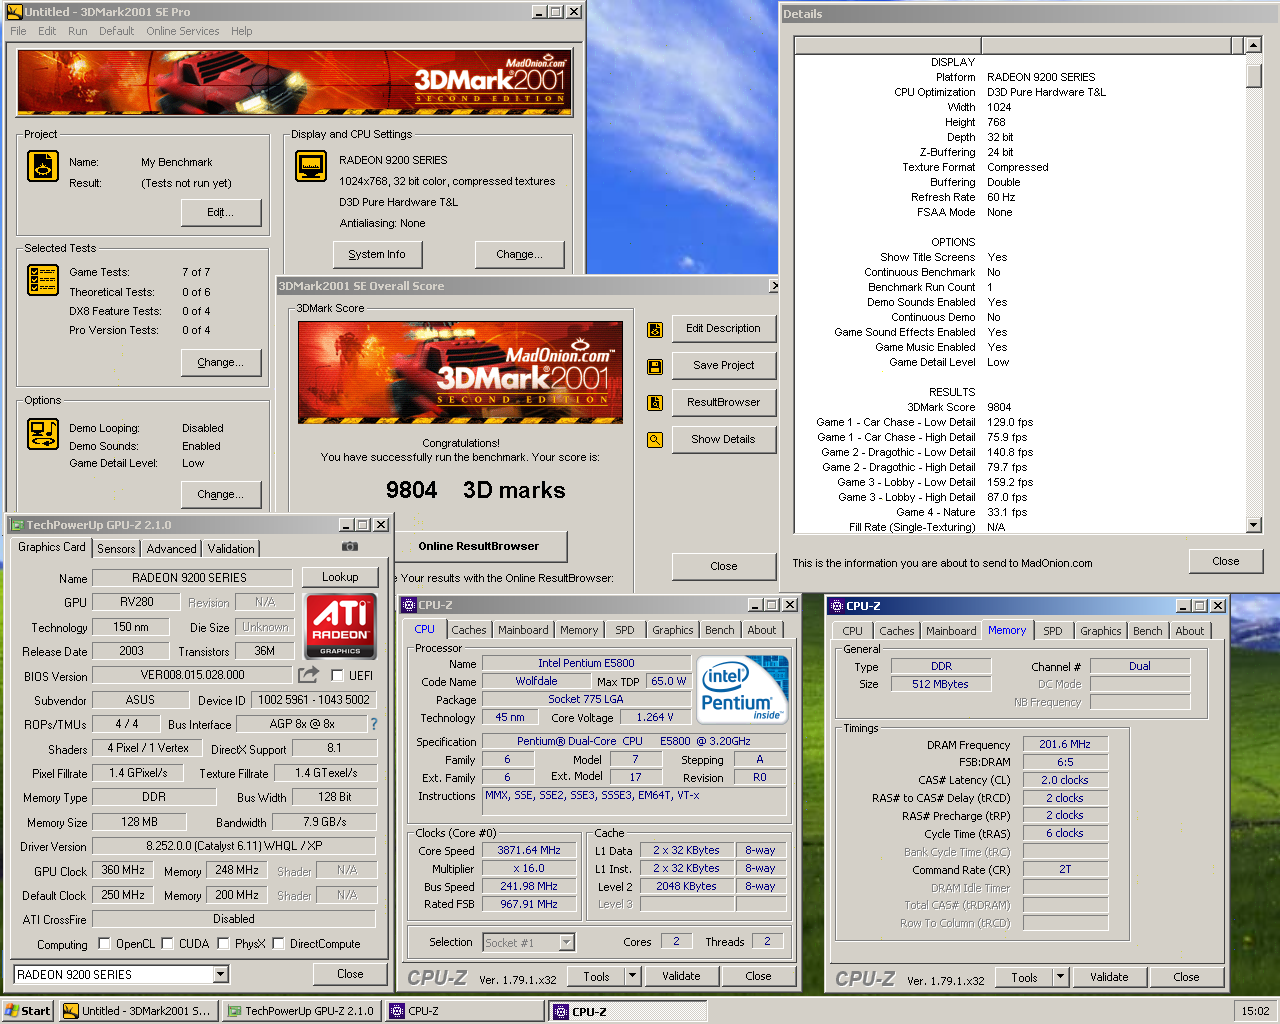Click the ATI Radeon logo in GPU-Z
The height and width of the screenshot is (1024, 1280).
point(340,627)
